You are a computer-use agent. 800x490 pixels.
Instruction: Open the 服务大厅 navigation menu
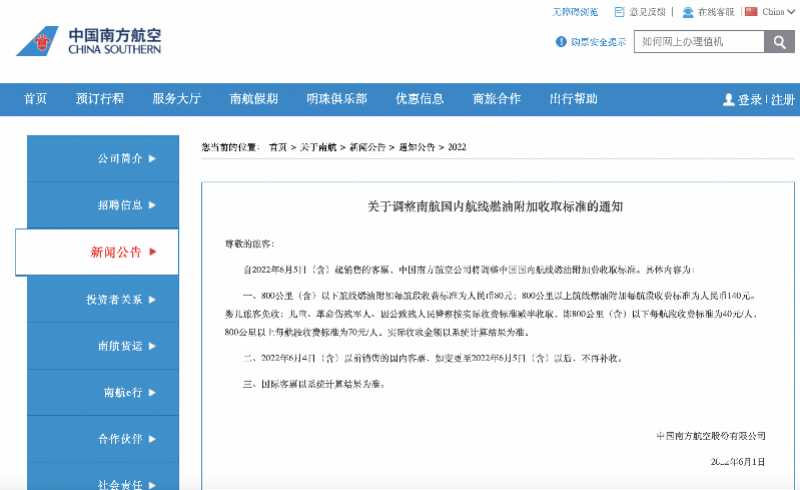[x=177, y=99]
